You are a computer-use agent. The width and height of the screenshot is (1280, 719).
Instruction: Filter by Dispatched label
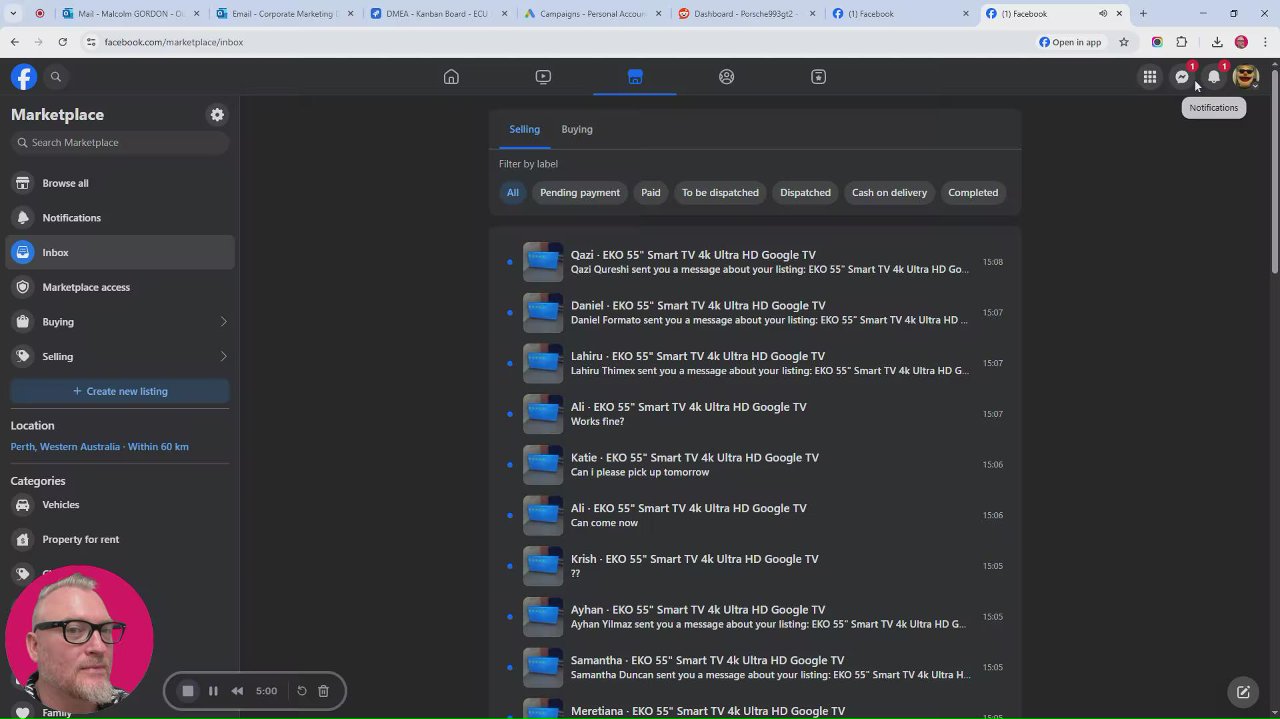(x=805, y=192)
